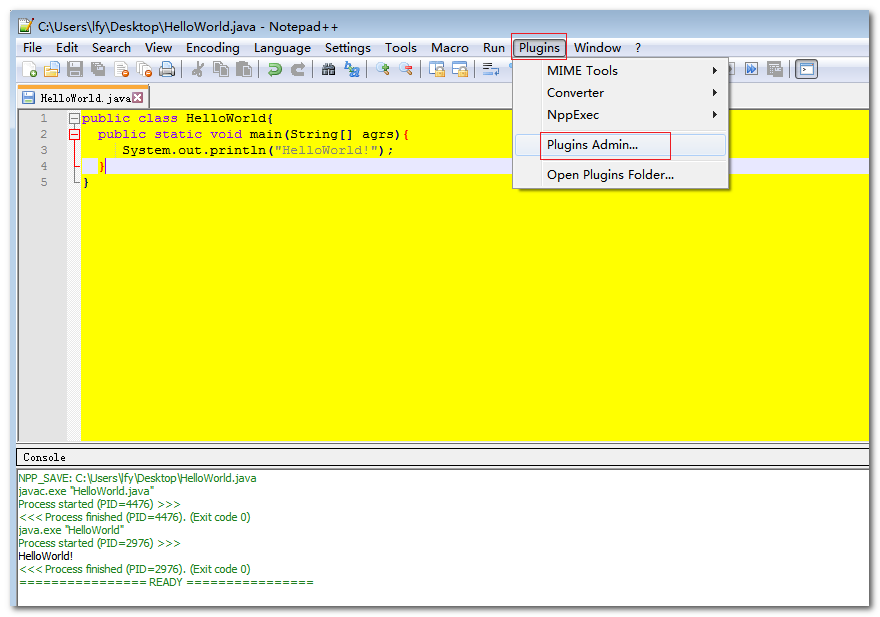Click the Copy icon in toolbar
This screenshot has width=880, height=617.
221,70
